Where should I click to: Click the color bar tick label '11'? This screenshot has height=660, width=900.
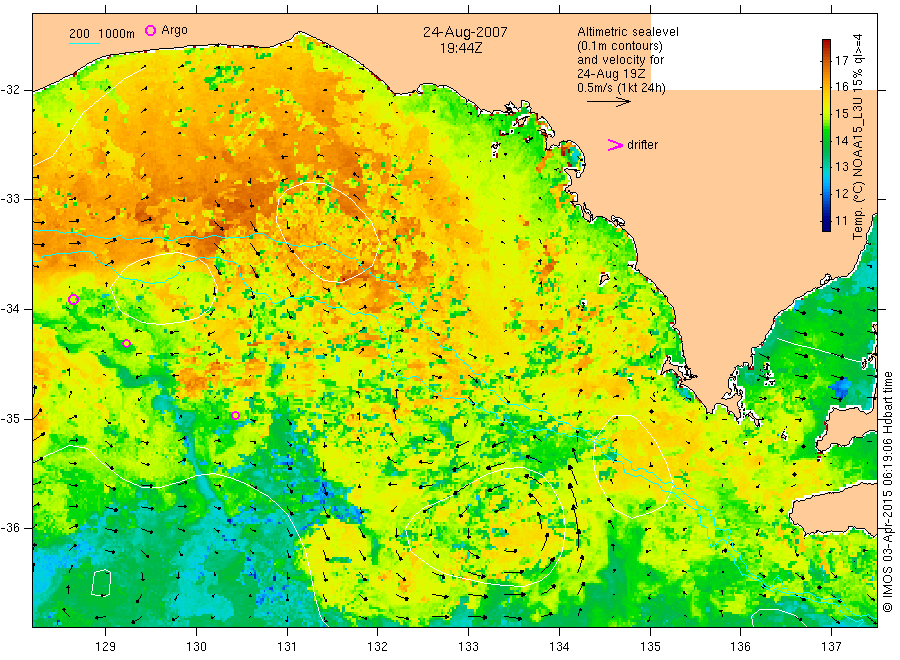click(x=841, y=220)
